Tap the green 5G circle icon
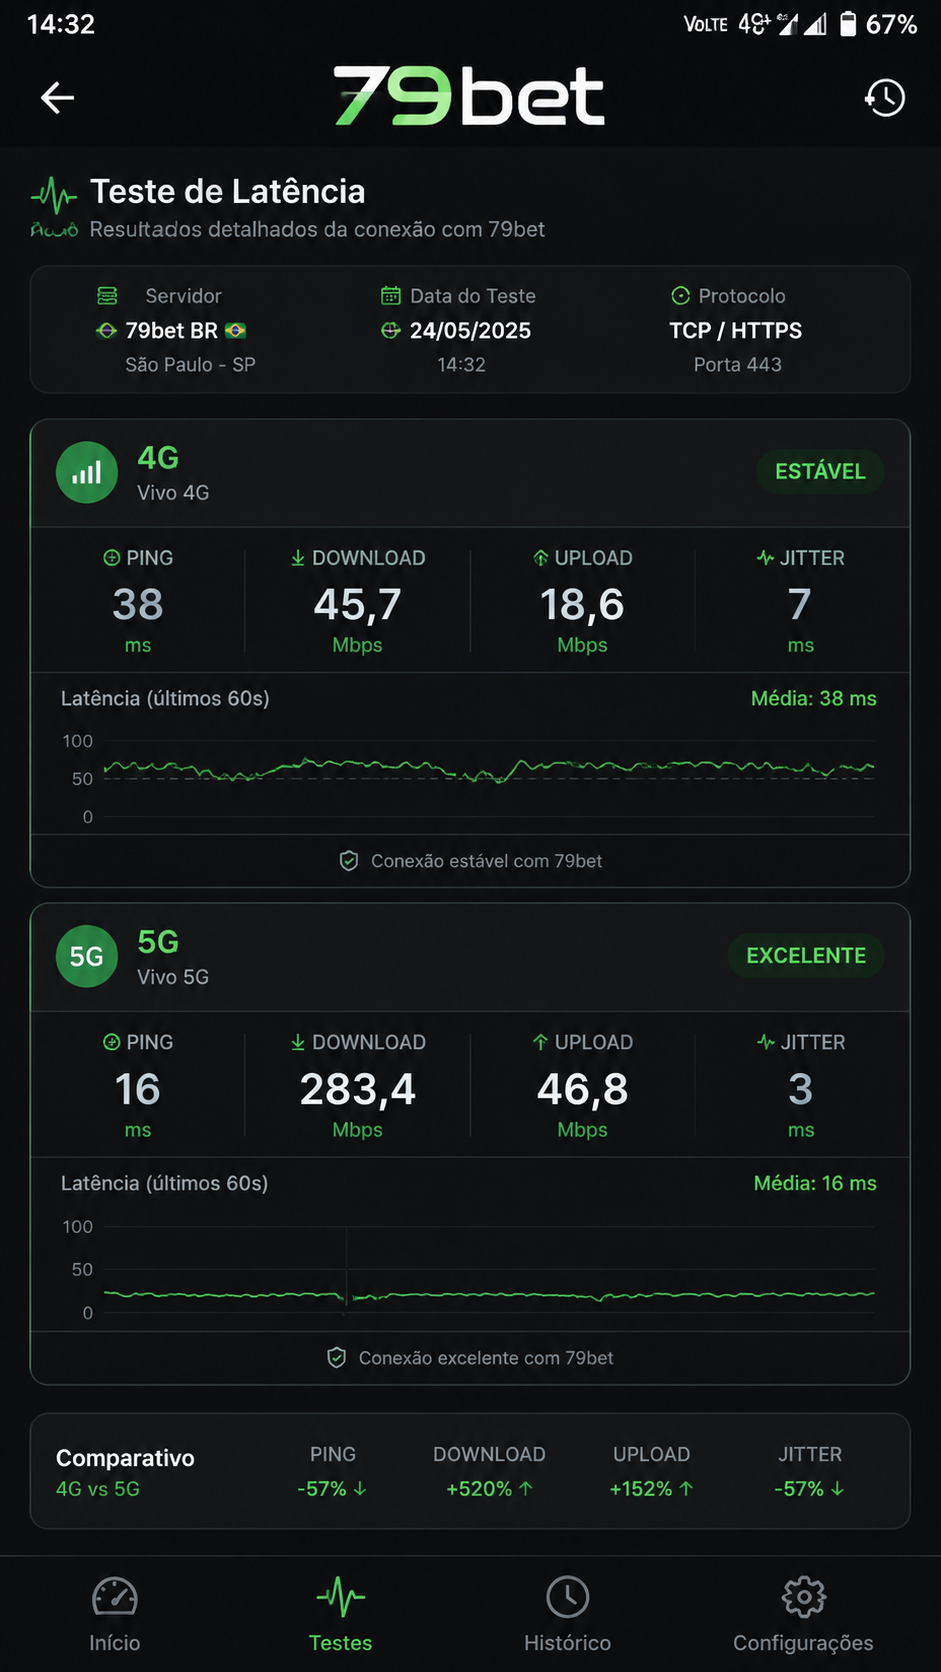Image resolution: width=941 pixels, height=1672 pixels. pos(87,956)
